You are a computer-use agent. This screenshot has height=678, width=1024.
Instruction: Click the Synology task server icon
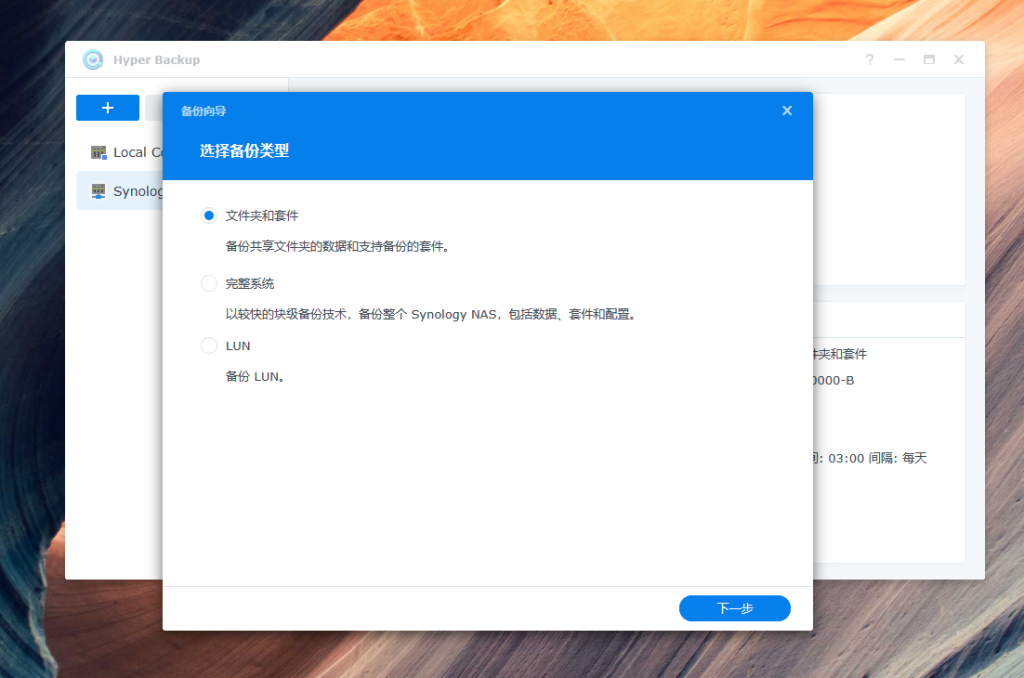pos(99,191)
